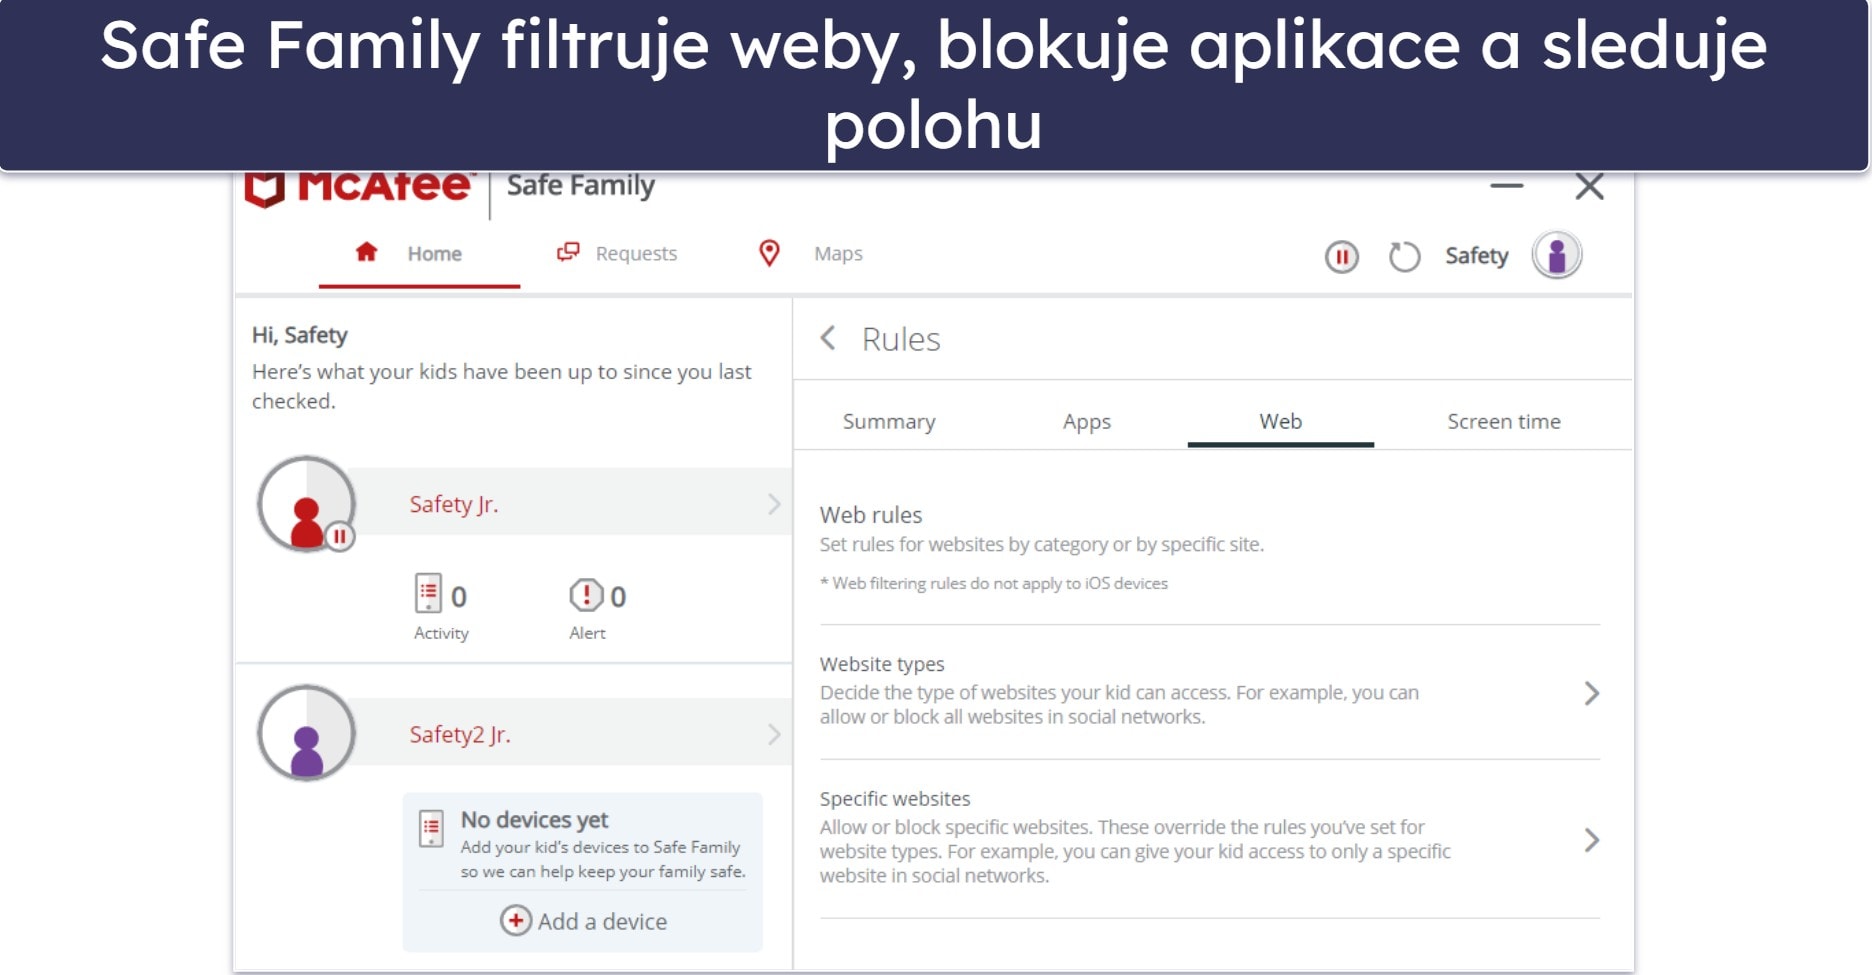The width and height of the screenshot is (1872, 975).
Task: Click the iOS web filtering footnote
Action: tap(994, 583)
